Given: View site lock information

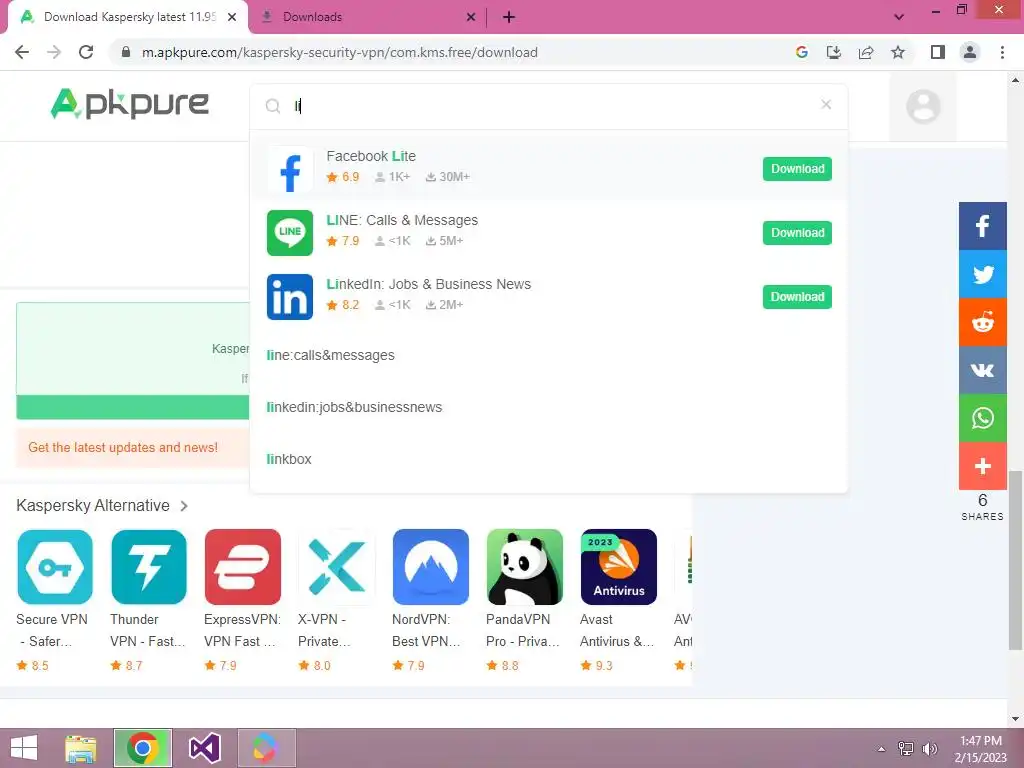Looking at the screenshot, I should 126,52.
